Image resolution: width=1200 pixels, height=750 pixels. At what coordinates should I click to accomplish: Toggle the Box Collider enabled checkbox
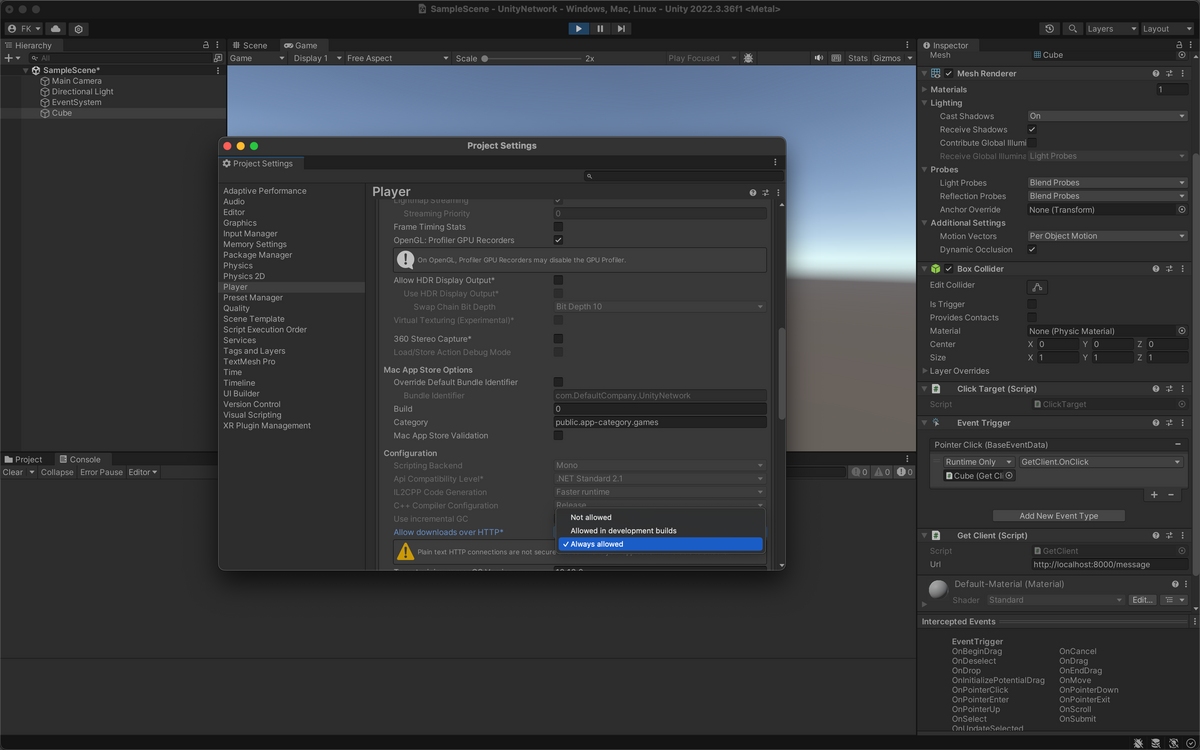[x=949, y=269]
